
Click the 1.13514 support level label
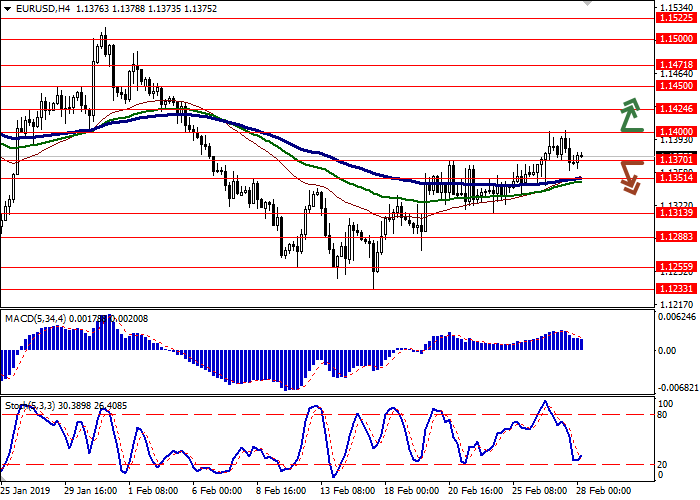tap(676, 178)
